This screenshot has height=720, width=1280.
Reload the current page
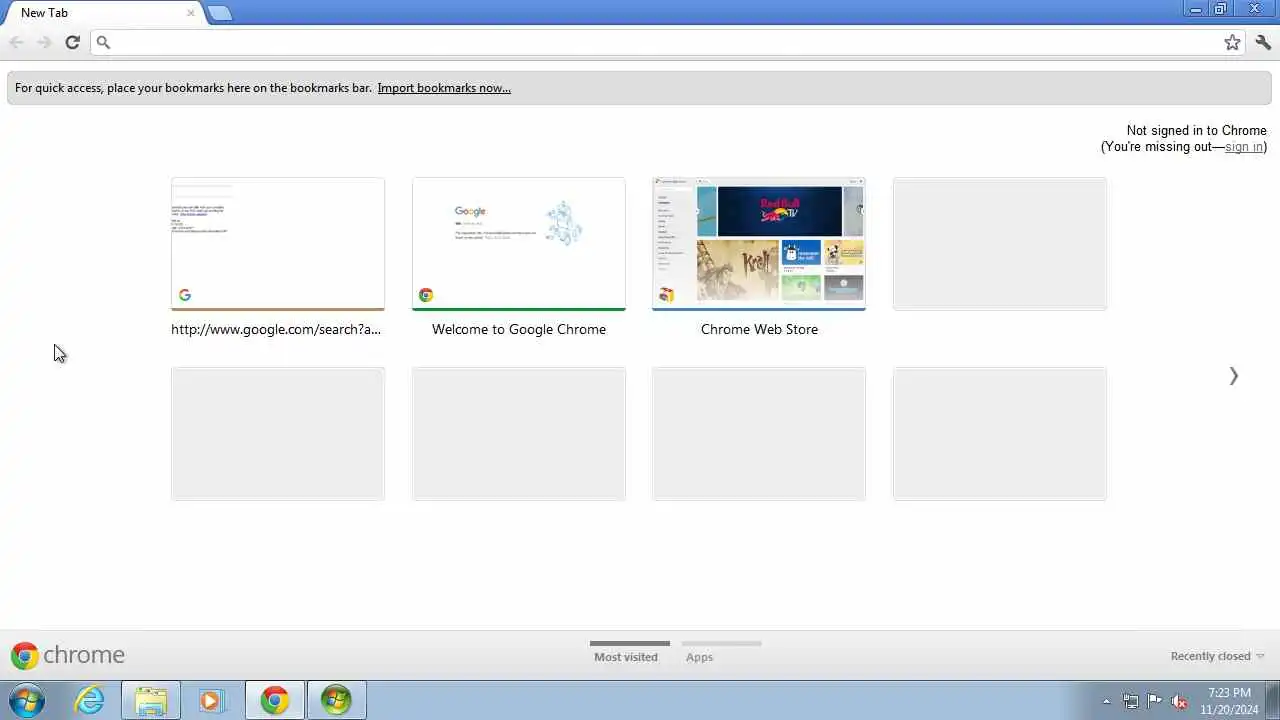pyautogui.click(x=72, y=42)
